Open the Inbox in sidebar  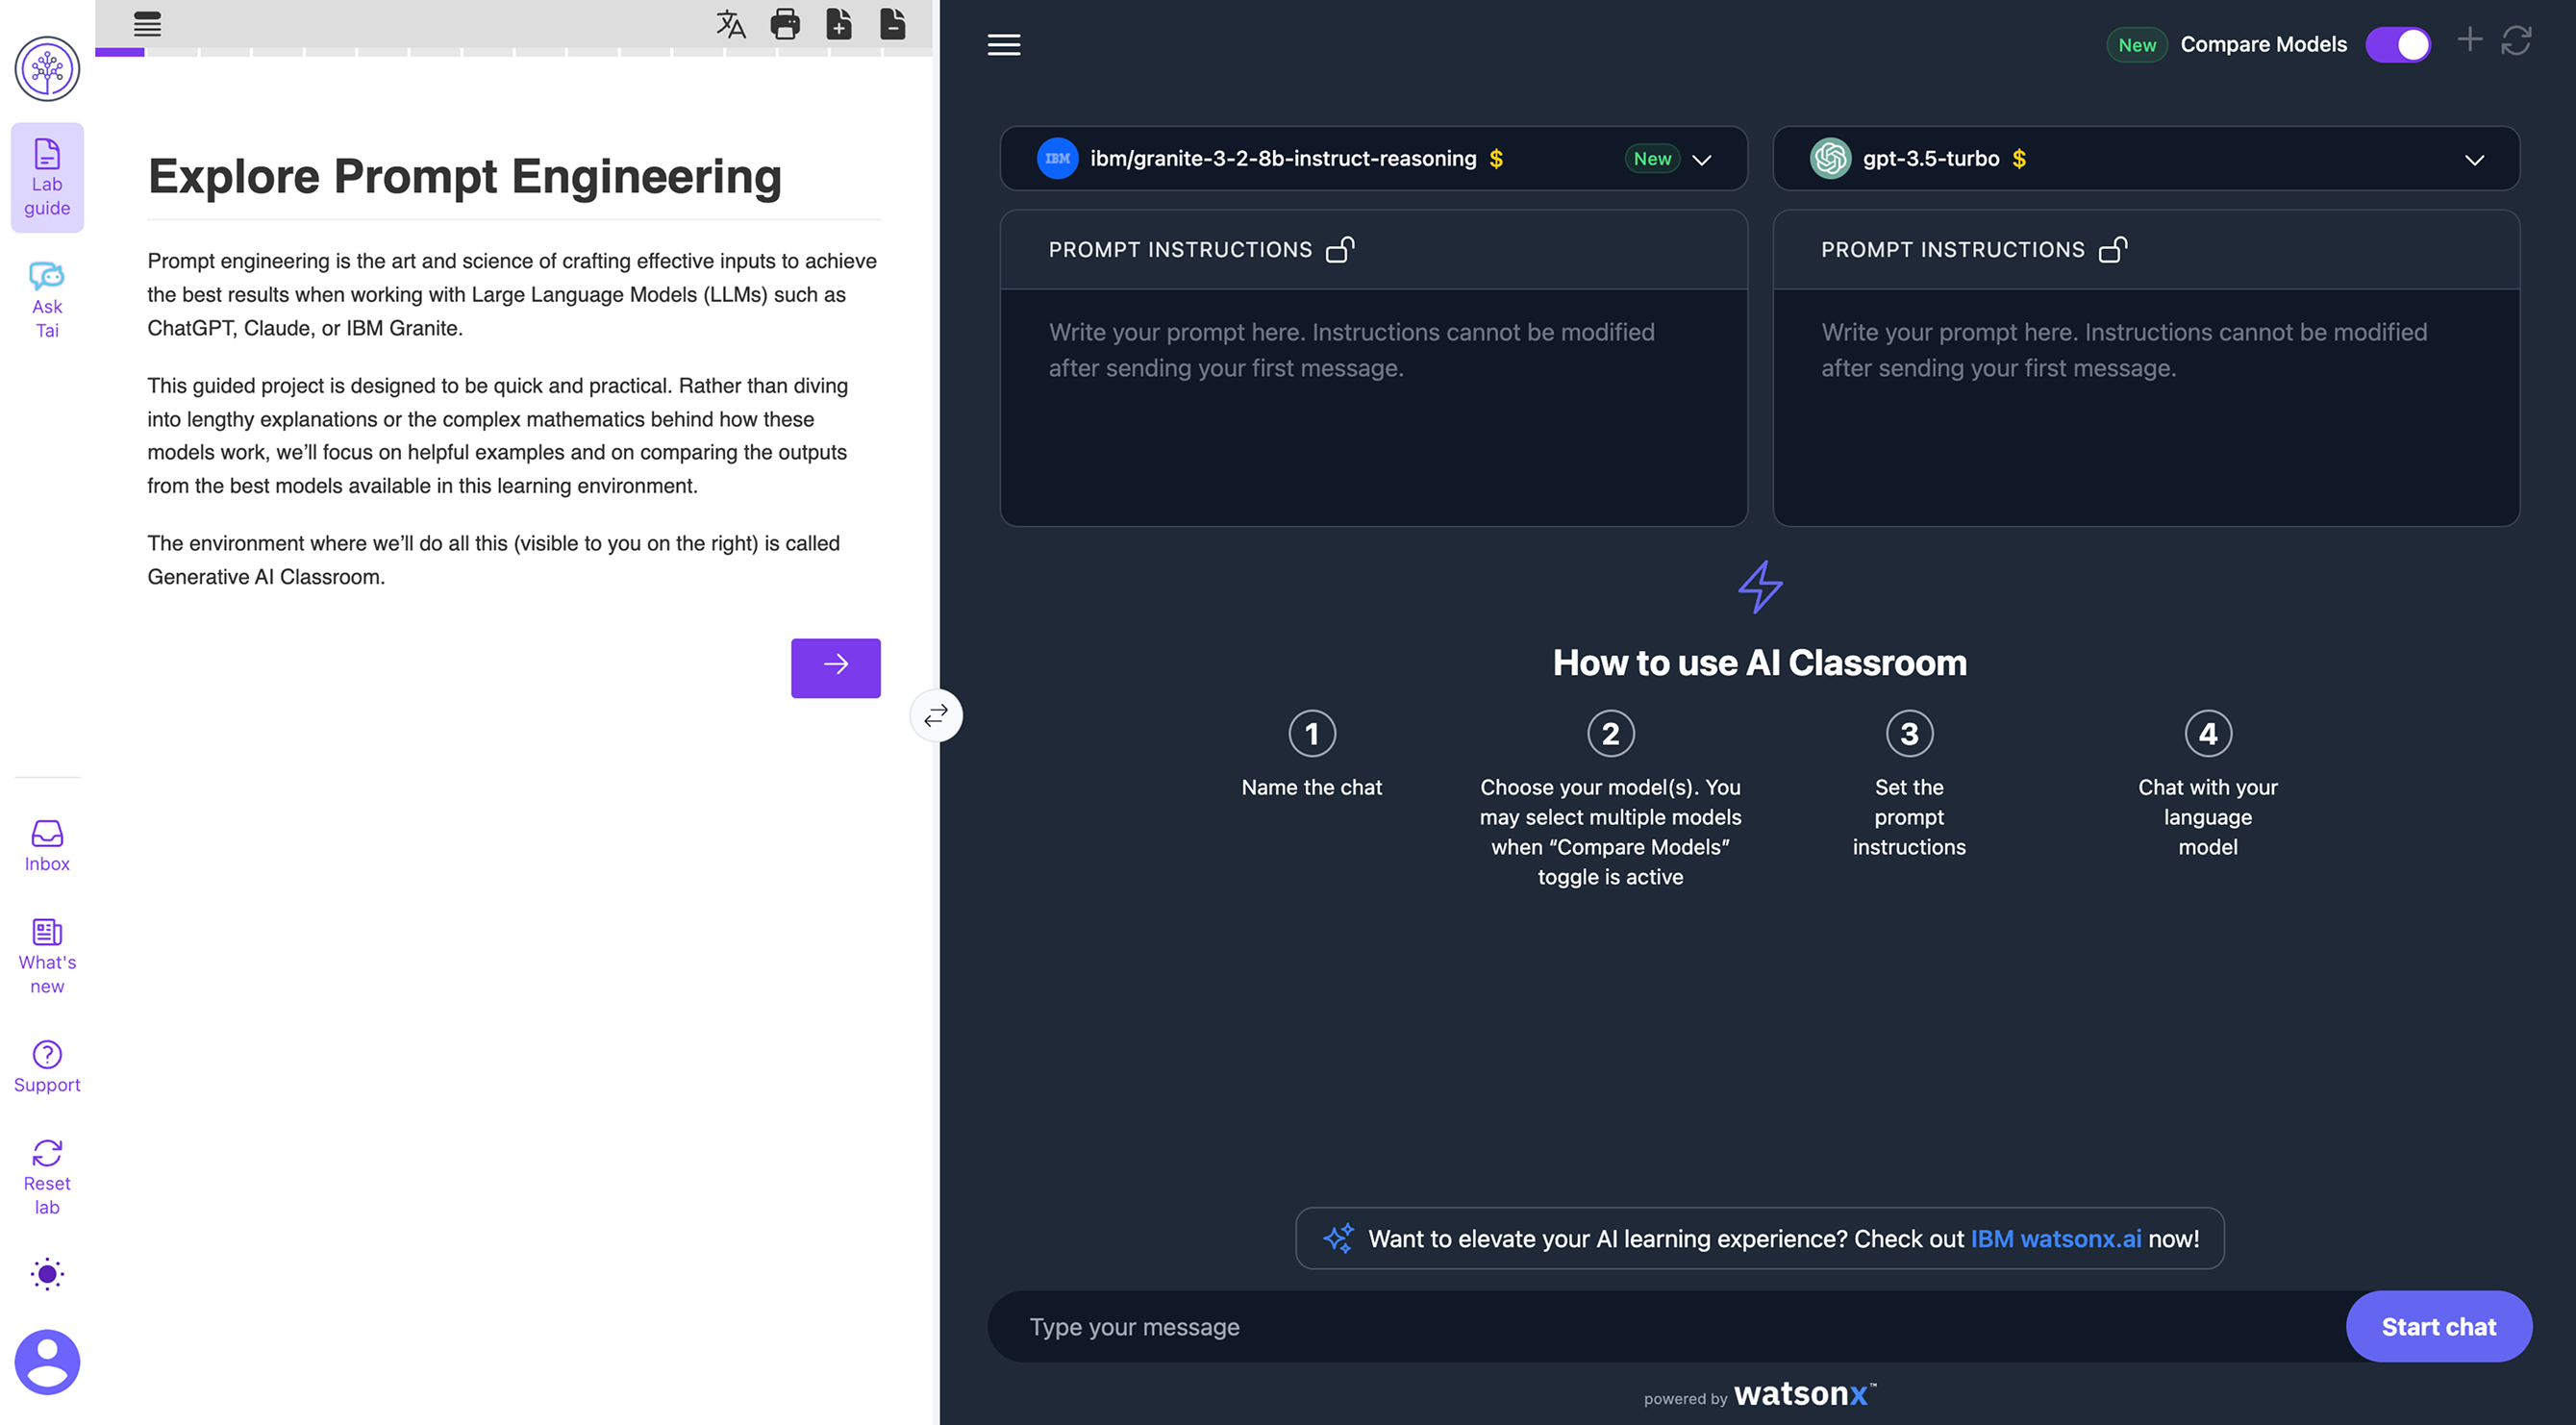point(47,846)
